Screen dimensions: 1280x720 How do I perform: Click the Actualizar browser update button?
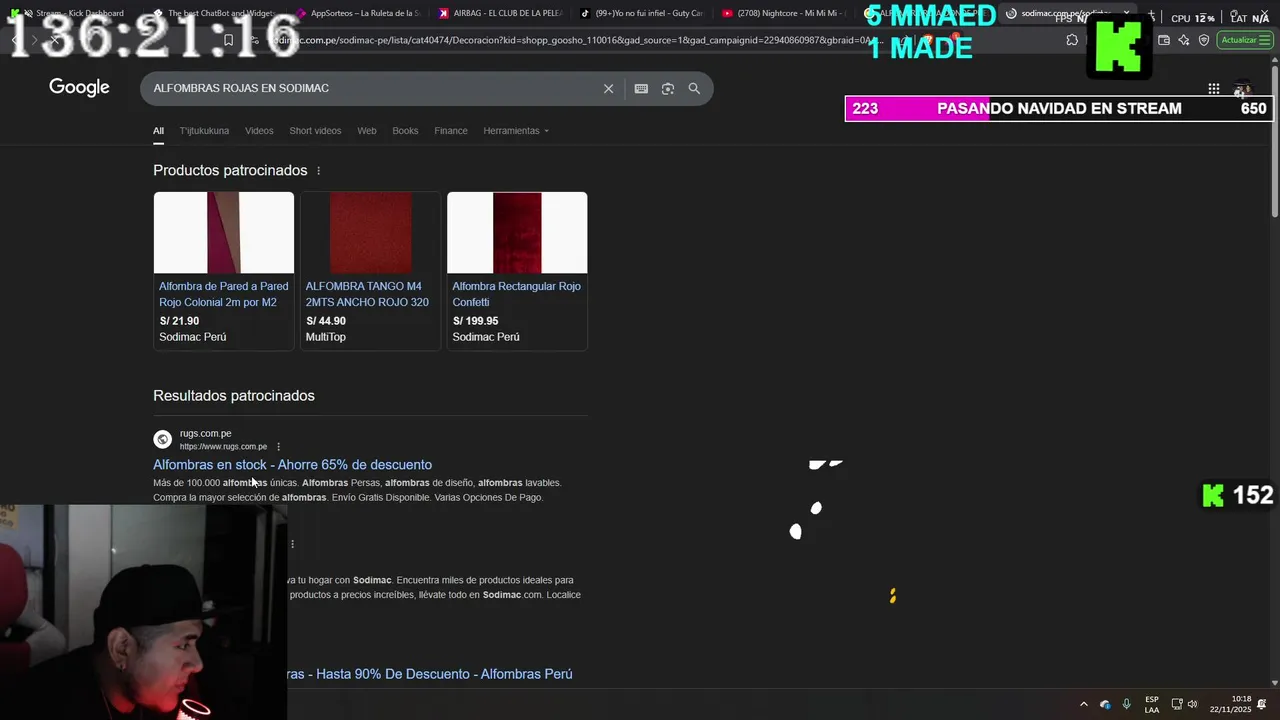(1244, 40)
